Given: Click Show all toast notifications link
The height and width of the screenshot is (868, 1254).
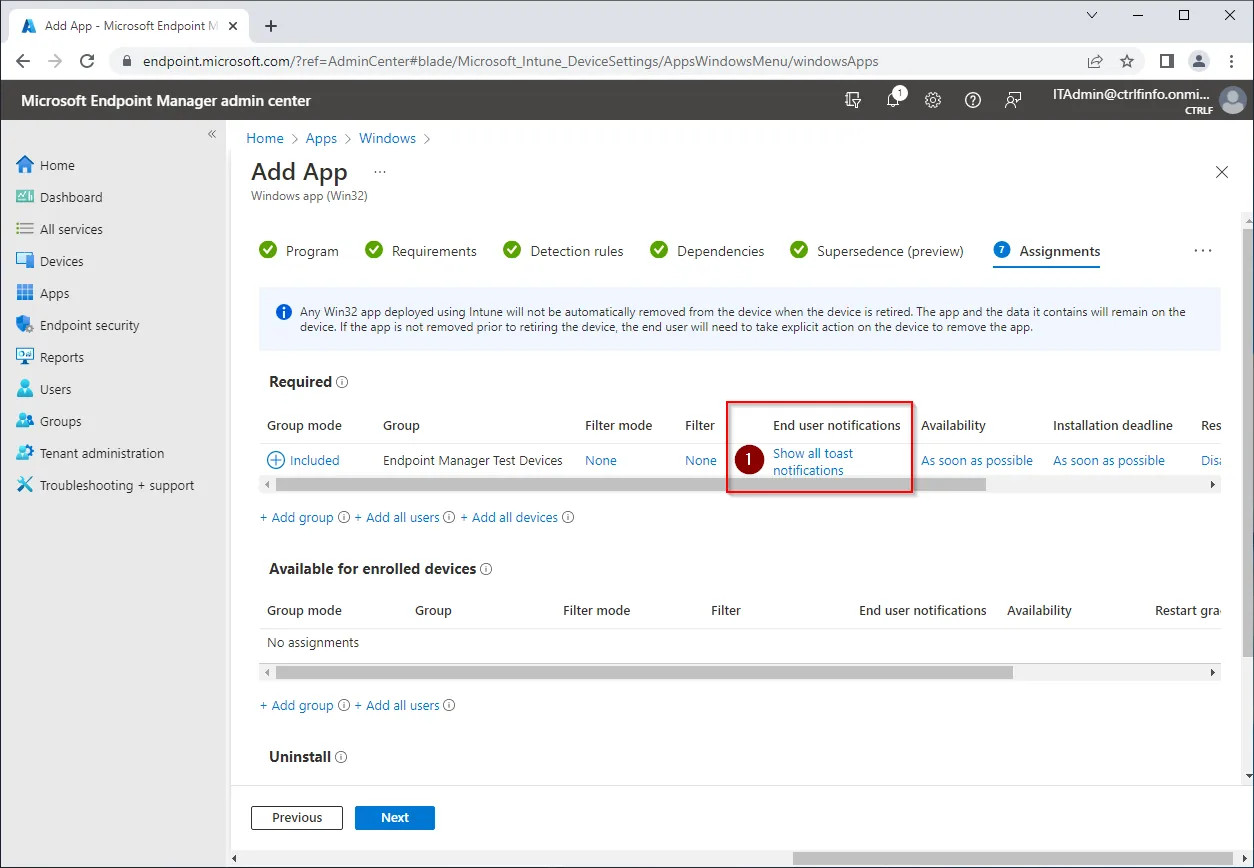Looking at the screenshot, I should click(813, 462).
